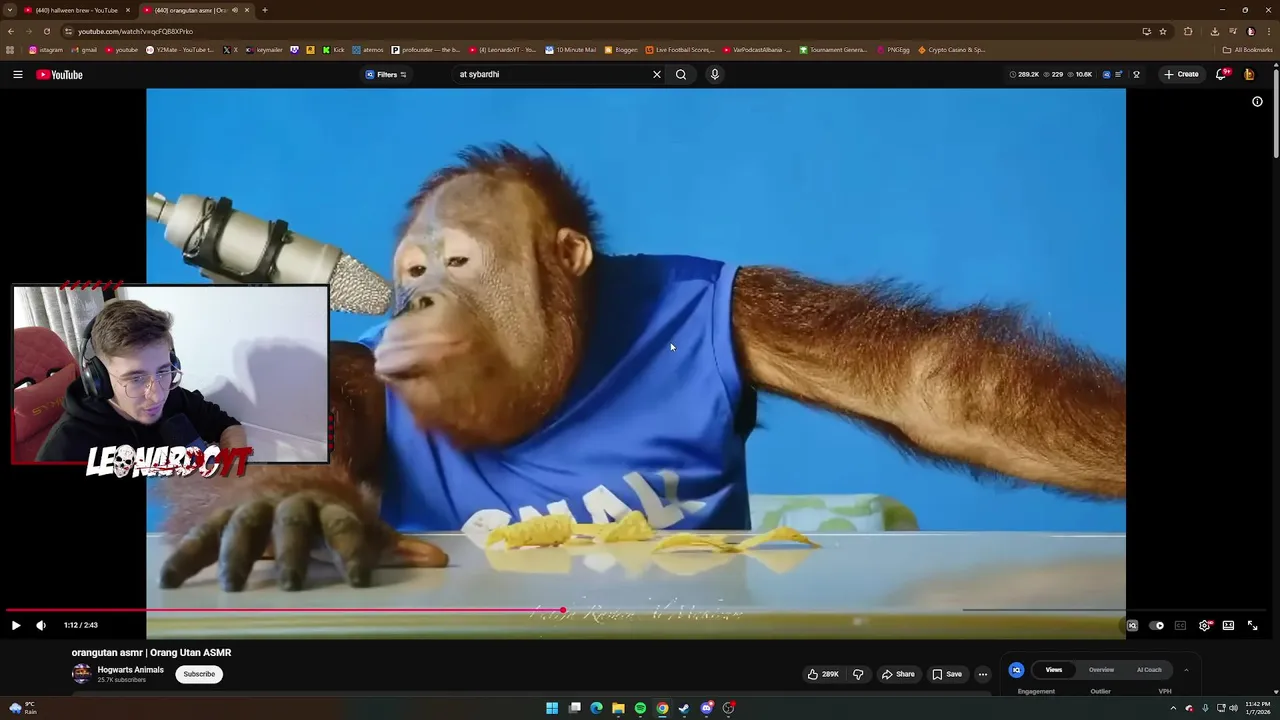The height and width of the screenshot is (720, 1280).
Task: Open Spotify from the taskbar
Action: (x=640, y=708)
